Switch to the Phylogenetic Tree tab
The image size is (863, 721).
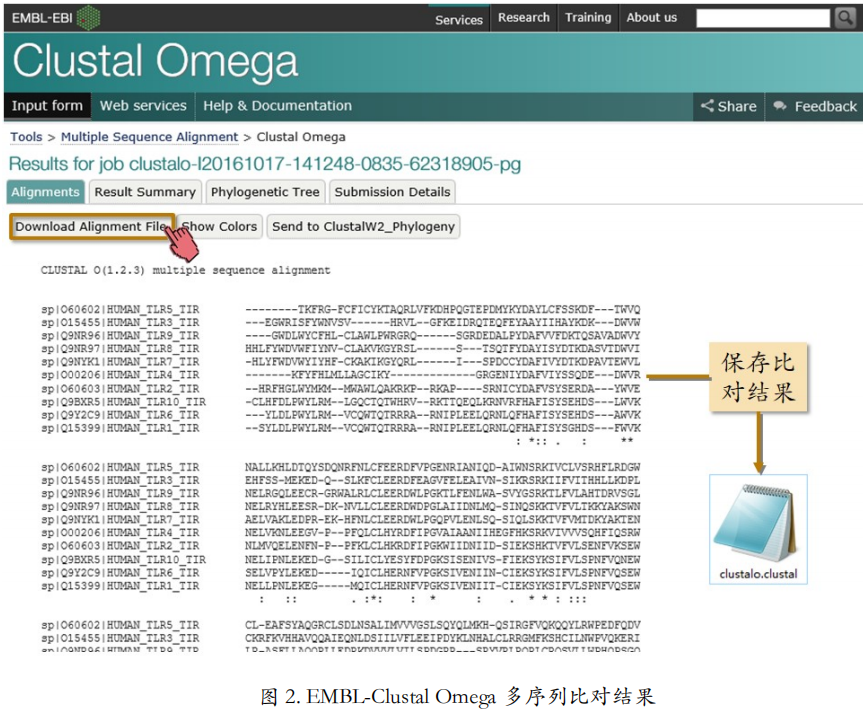coord(265,192)
